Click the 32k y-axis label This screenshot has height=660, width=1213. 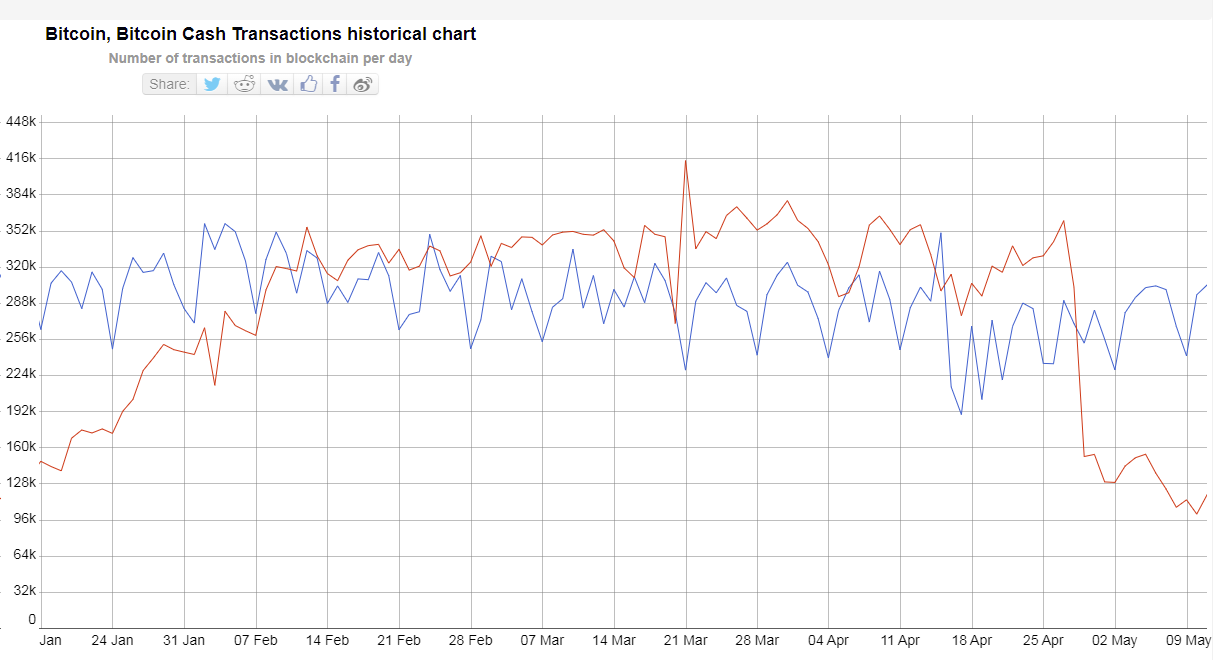(25, 591)
